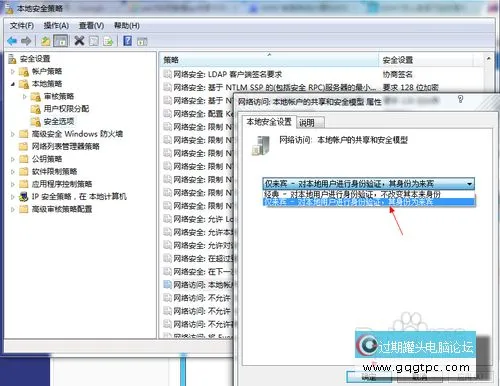Select 网络列表管理器策略 folder
Image resolution: width=500 pixels, height=386 pixels.
coord(65,146)
